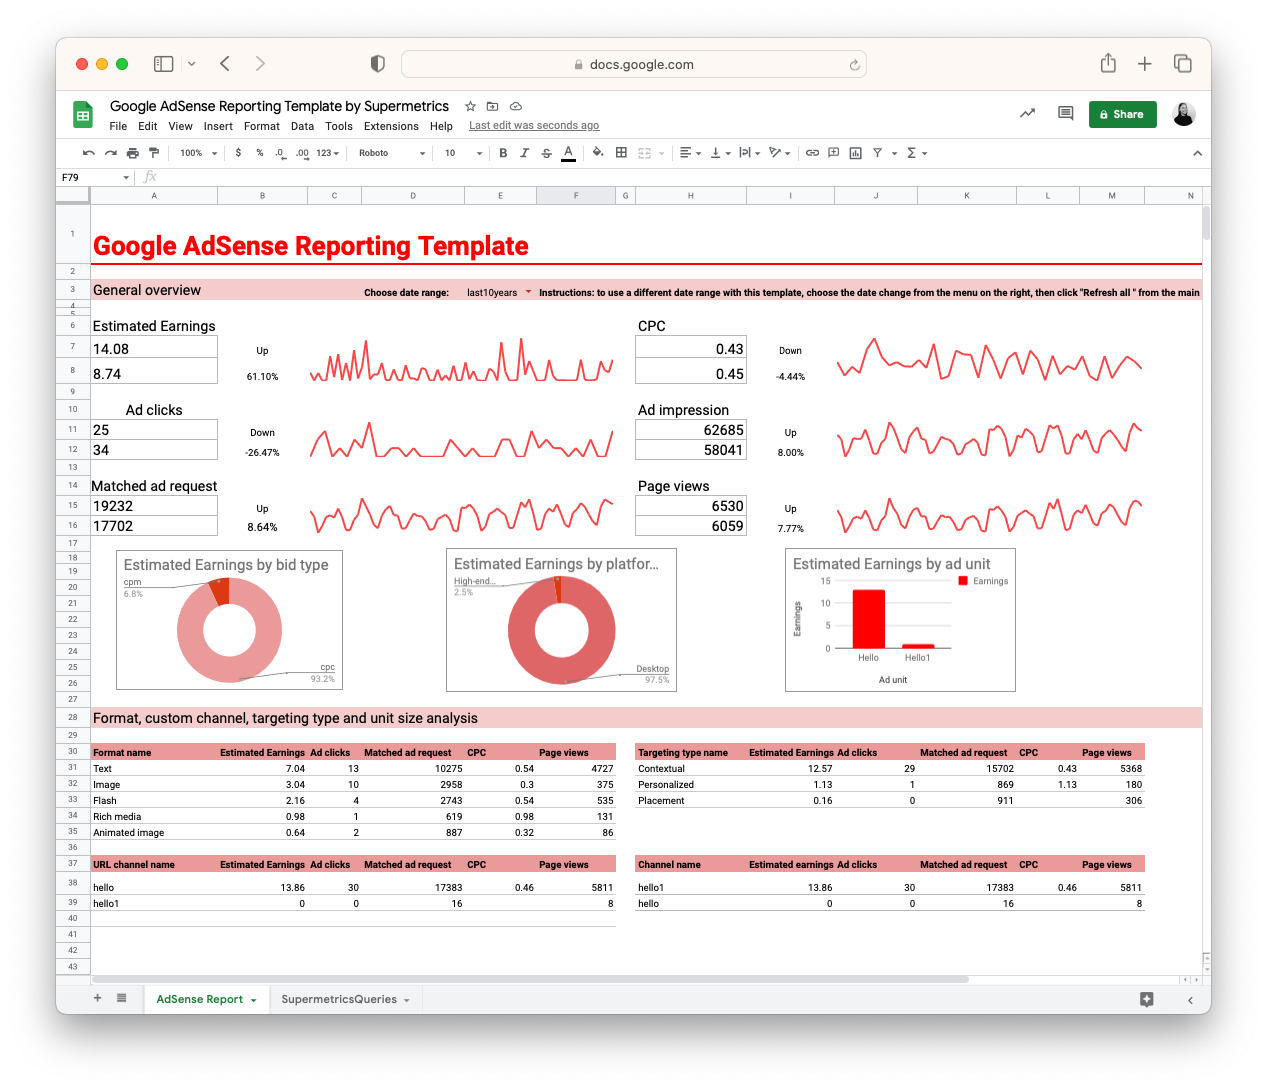The image size is (1267, 1088).
Task: Click the undo icon in toolbar
Action: (89, 153)
